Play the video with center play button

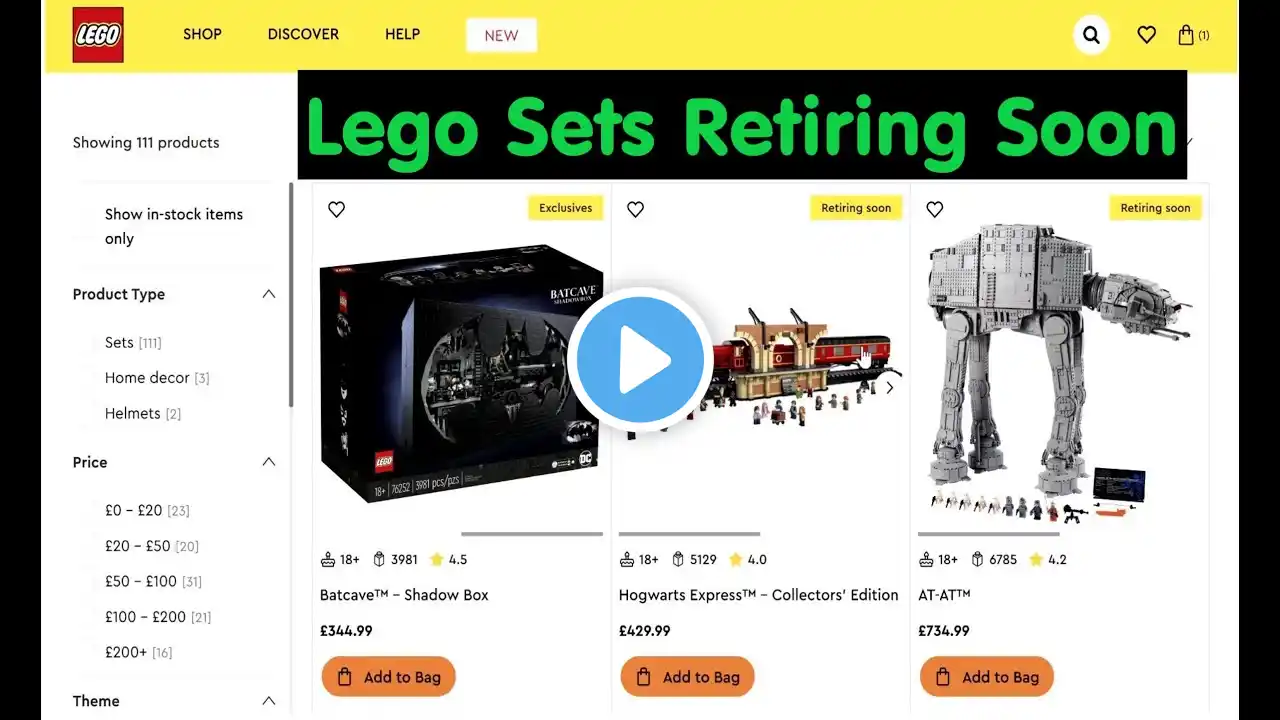coord(640,359)
